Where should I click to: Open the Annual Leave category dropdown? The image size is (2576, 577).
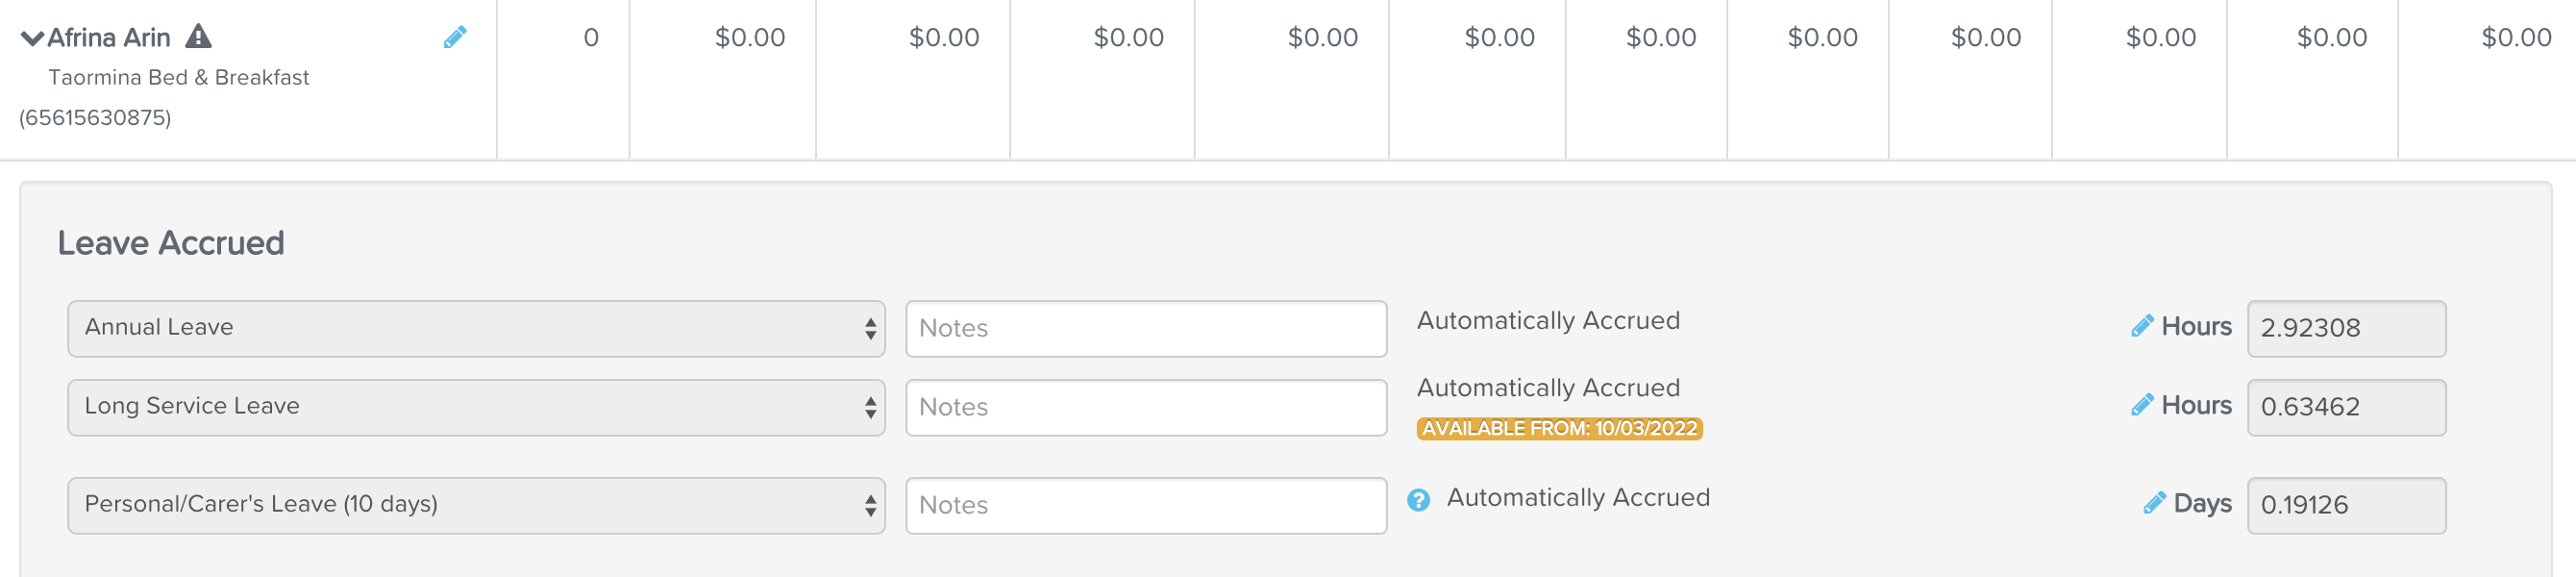(476, 328)
